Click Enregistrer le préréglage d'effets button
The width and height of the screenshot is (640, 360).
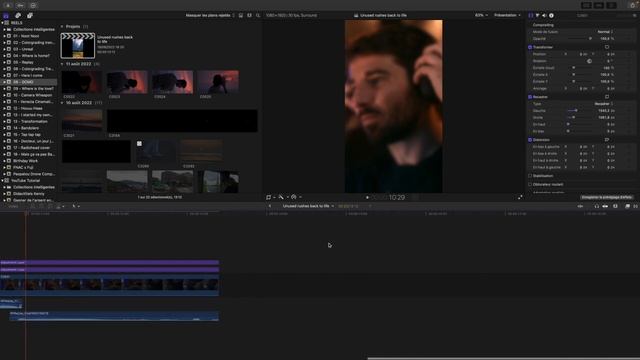pos(607,197)
